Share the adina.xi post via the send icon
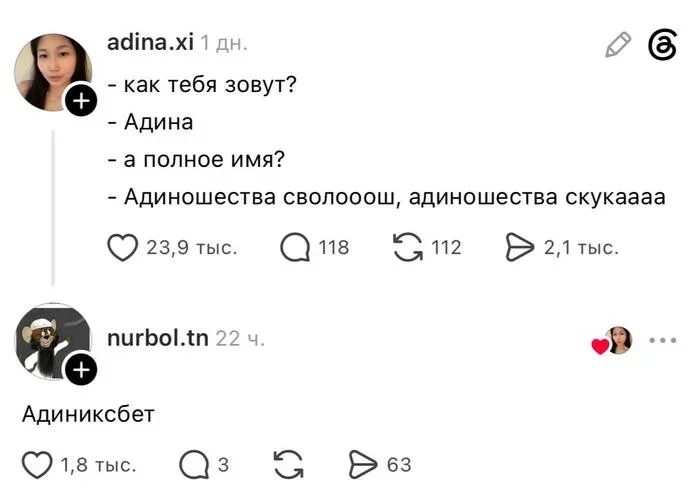 520,247
